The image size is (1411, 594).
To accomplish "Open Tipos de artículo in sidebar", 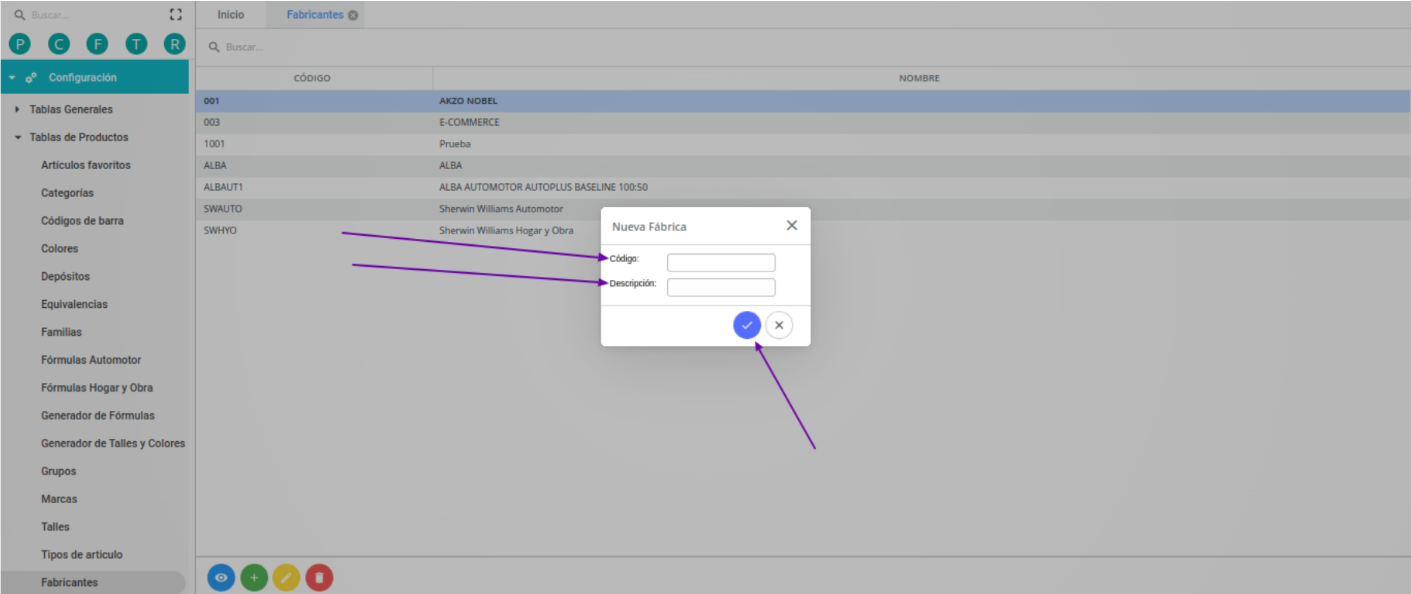I will point(82,554).
